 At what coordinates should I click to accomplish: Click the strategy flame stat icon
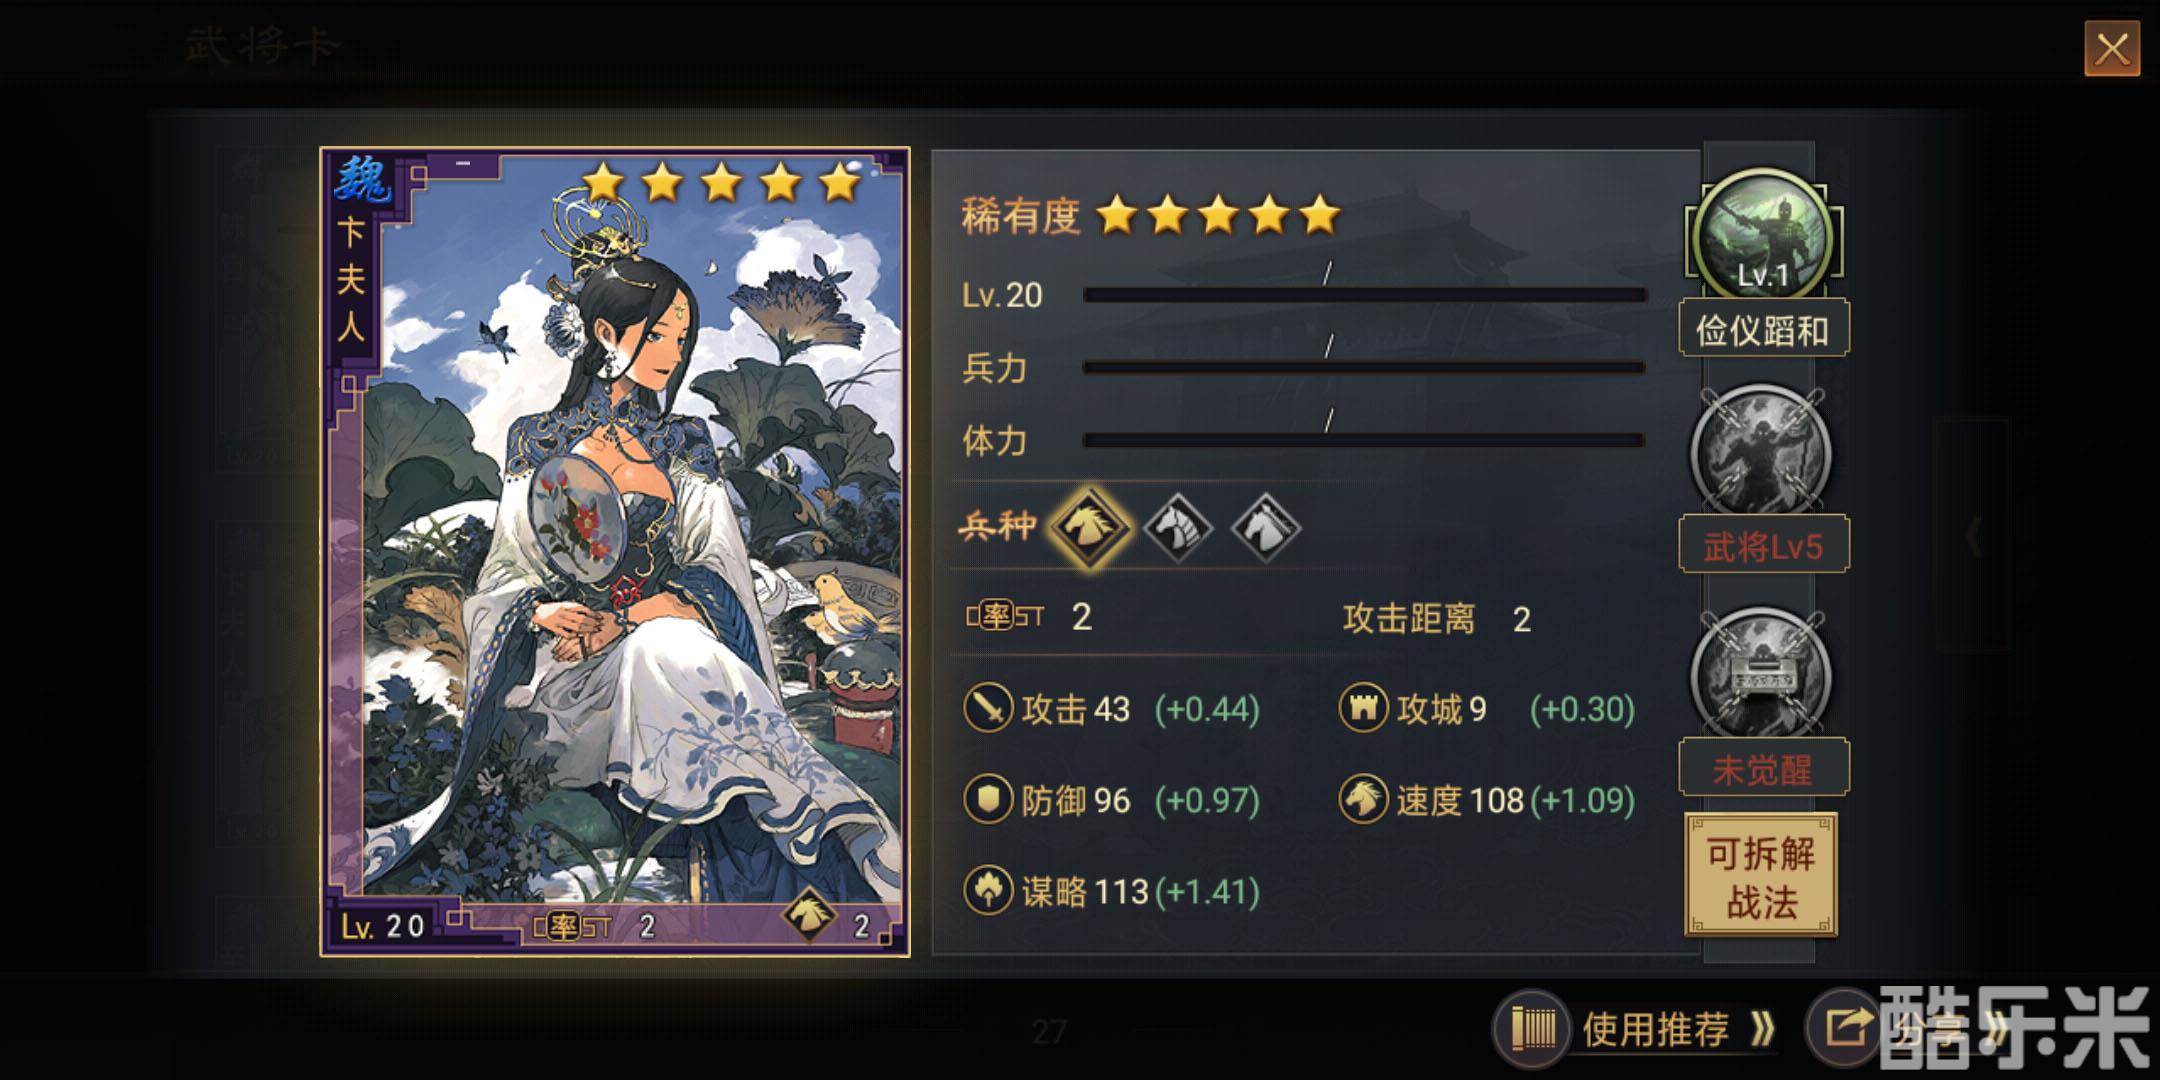988,890
